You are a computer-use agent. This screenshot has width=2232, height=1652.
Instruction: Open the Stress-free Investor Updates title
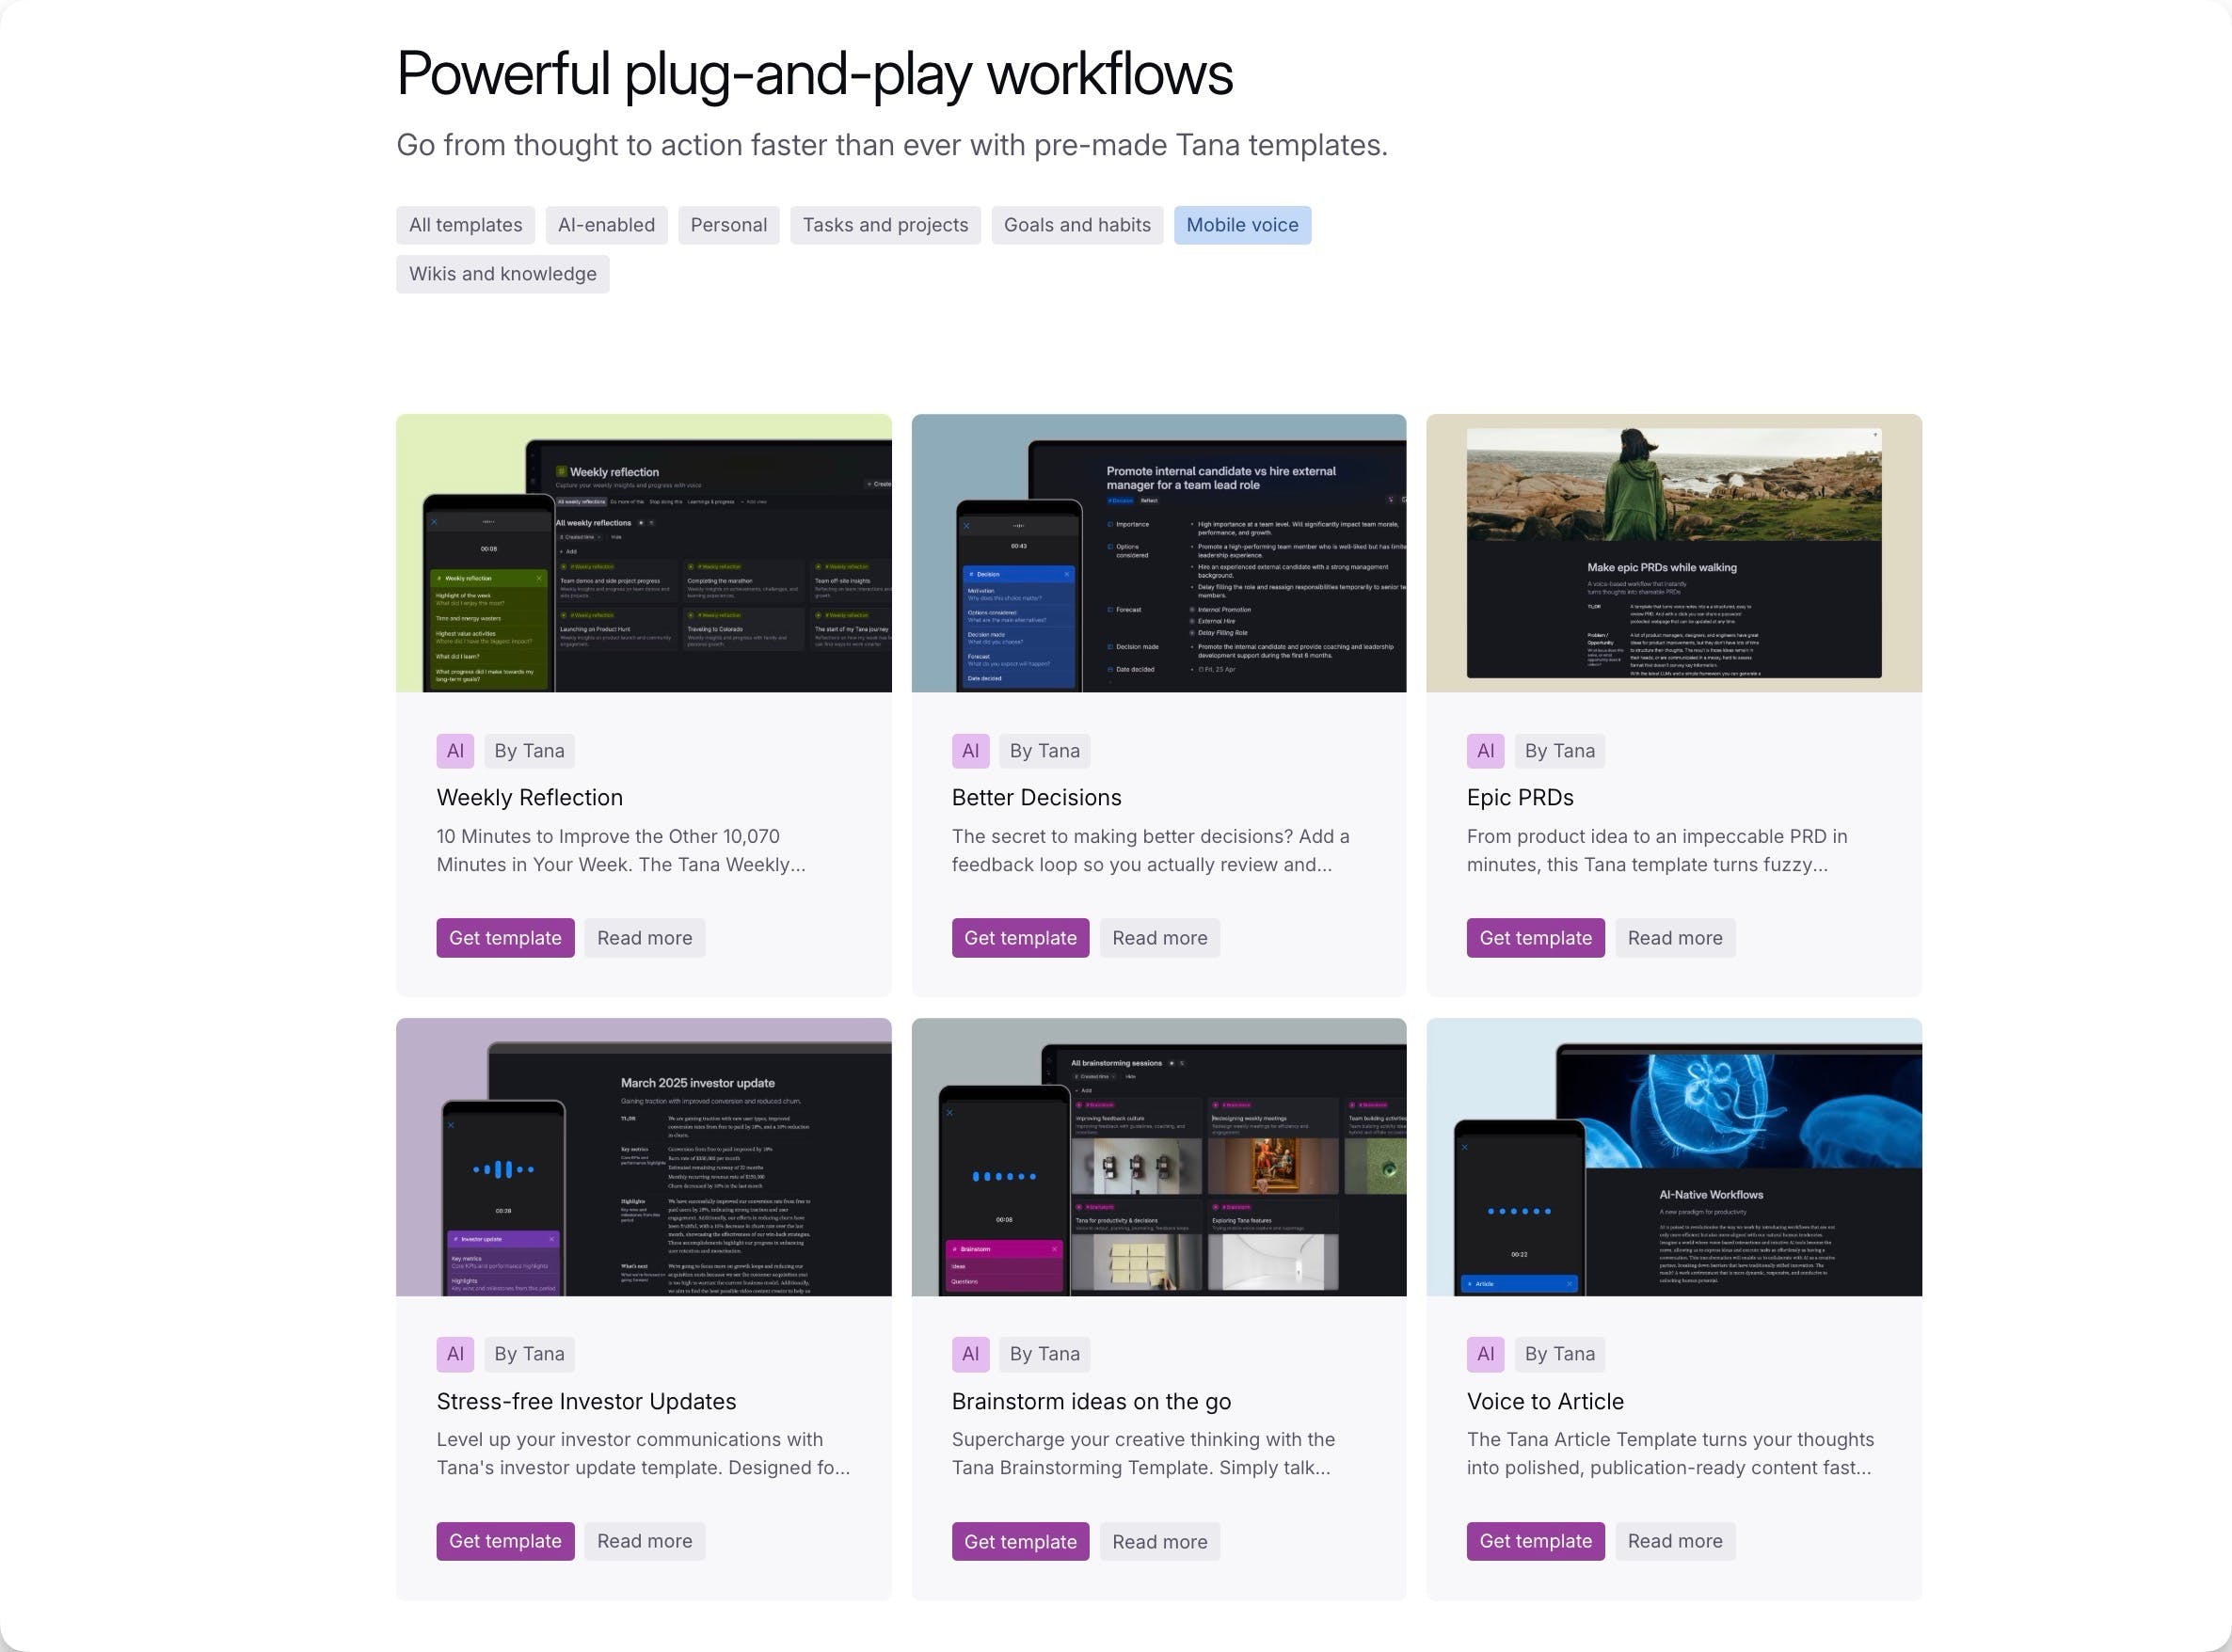[586, 1401]
